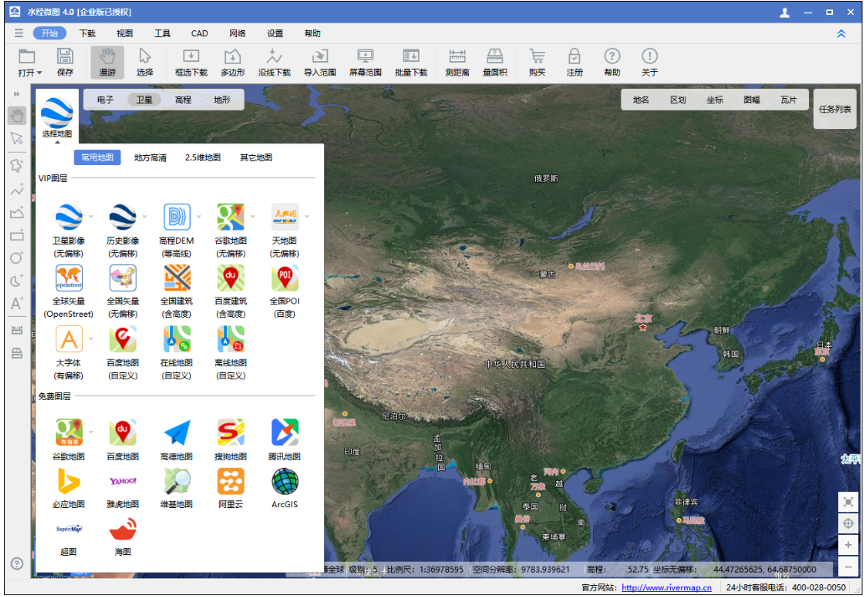The width and height of the screenshot is (866, 597).
Task: Toggle the 卫星 map type option
Action: tap(144, 100)
